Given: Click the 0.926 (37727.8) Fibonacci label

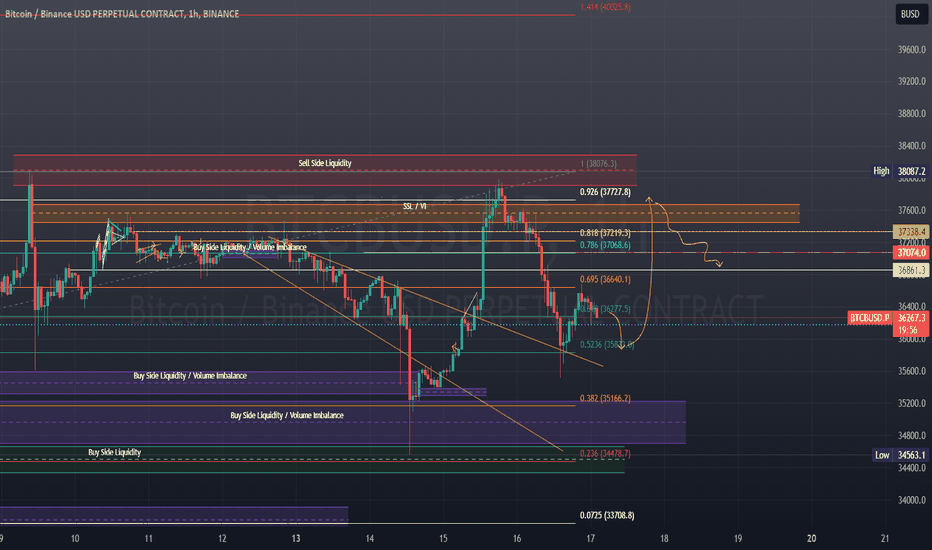Looking at the screenshot, I should coord(605,192).
